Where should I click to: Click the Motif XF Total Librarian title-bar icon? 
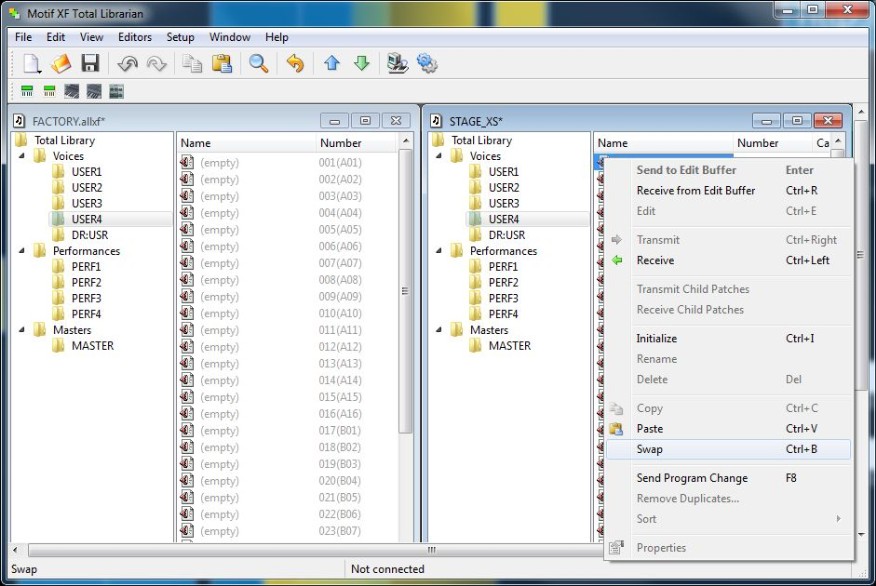point(15,13)
